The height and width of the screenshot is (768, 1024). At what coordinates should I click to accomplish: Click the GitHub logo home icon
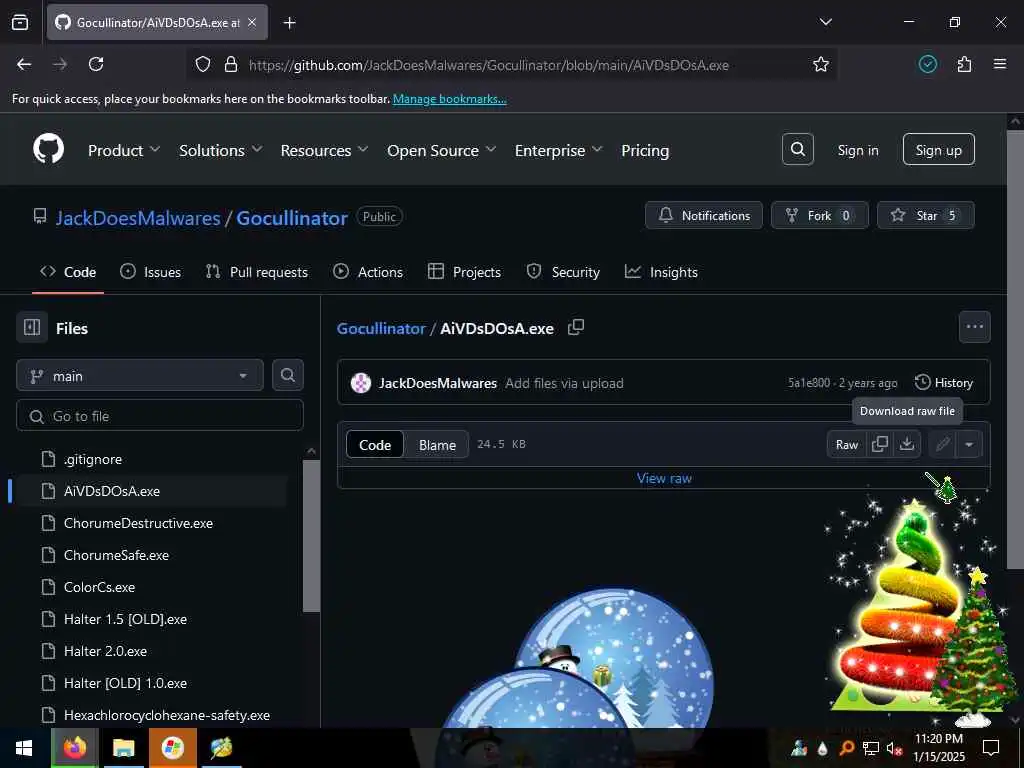[x=49, y=150]
